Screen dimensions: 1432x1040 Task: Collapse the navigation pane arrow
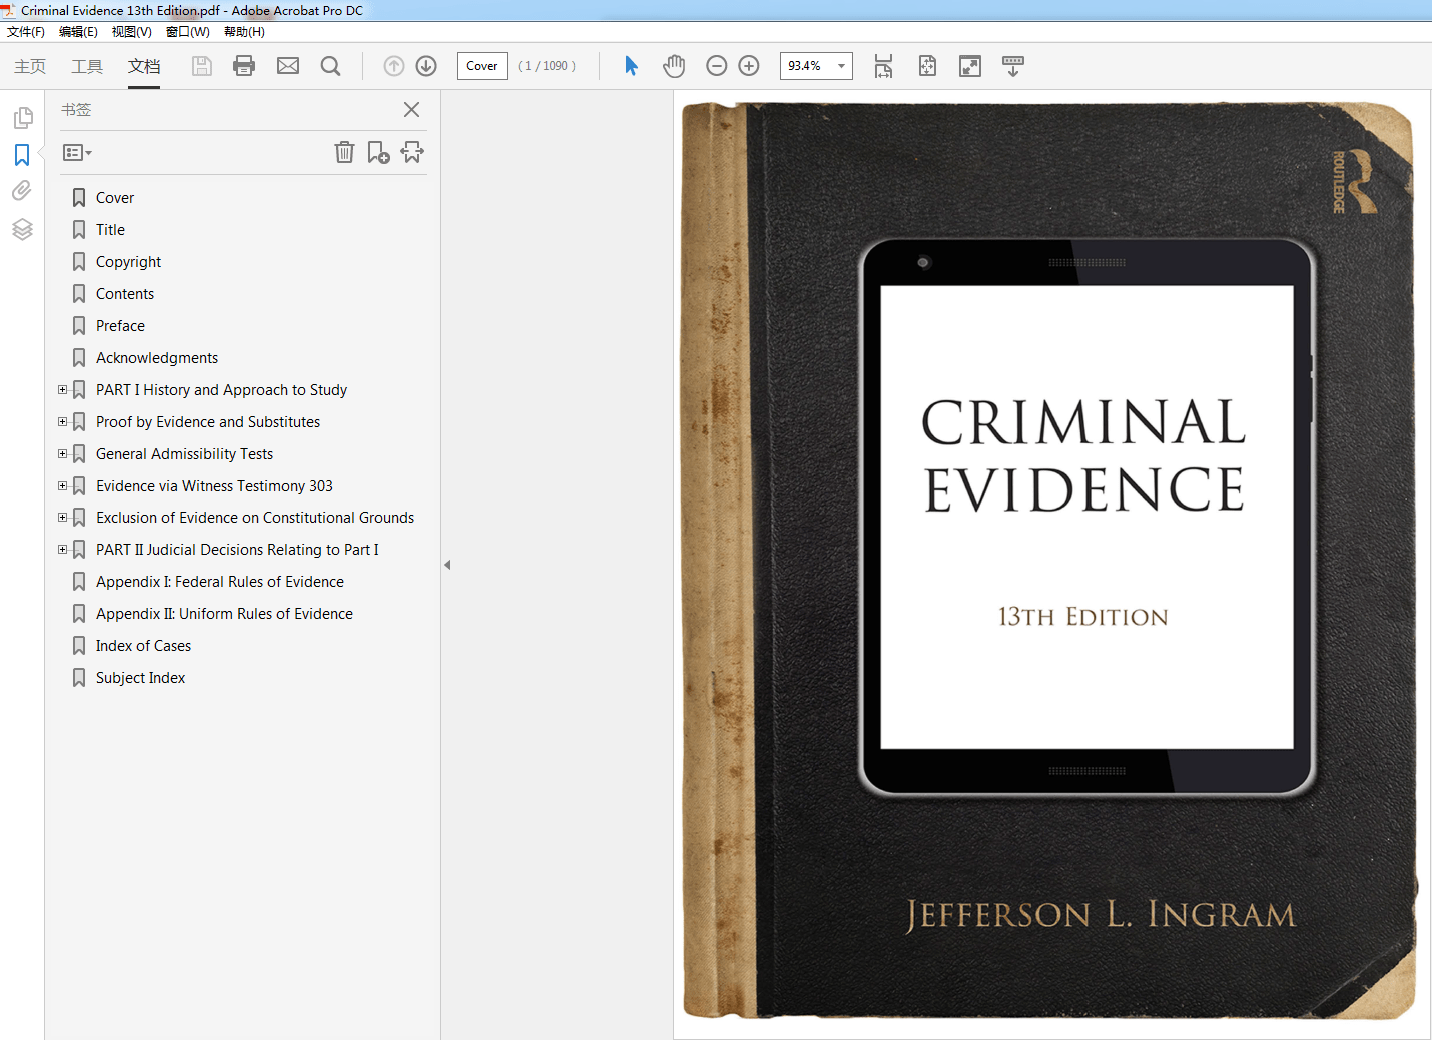pos(447,565)
